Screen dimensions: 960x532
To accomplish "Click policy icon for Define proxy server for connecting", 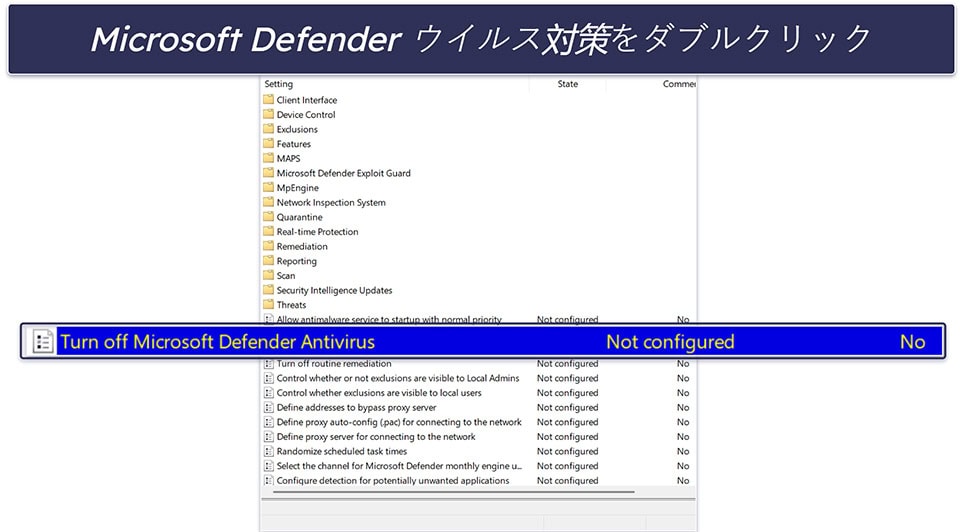I will tap(268, 437).
